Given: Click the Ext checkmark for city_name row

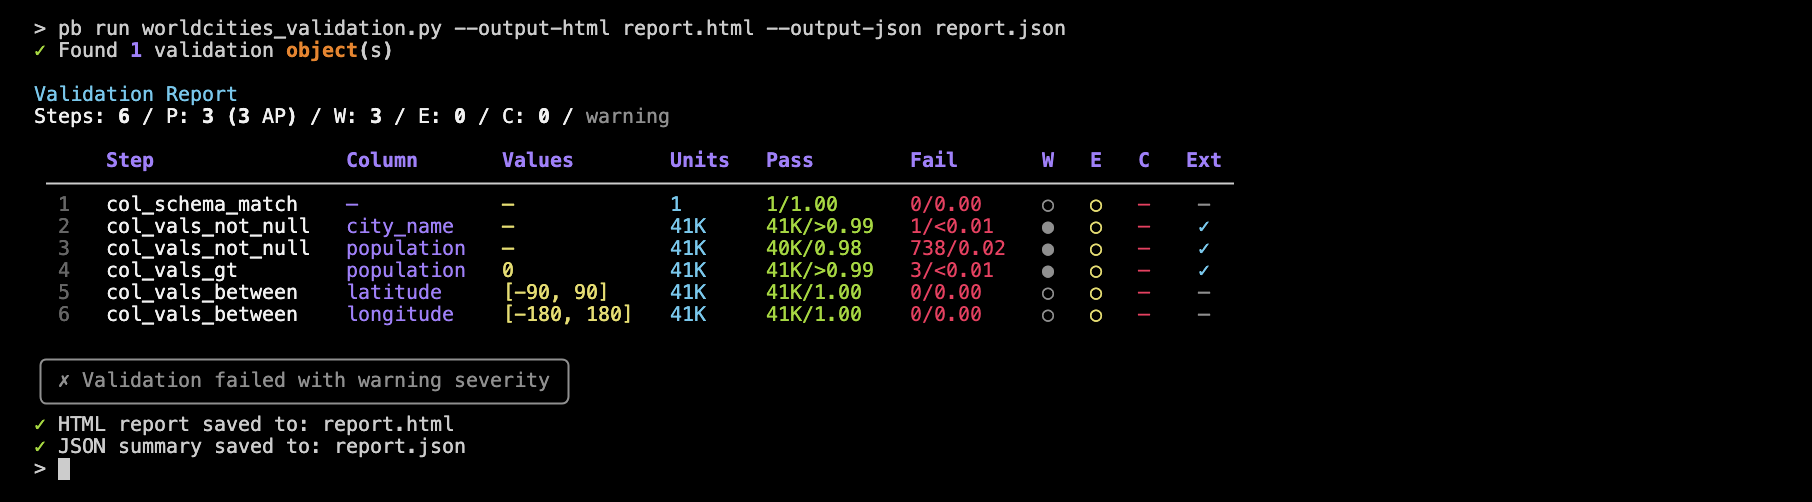Looking at the screenshot, I should pos(1203,227).
